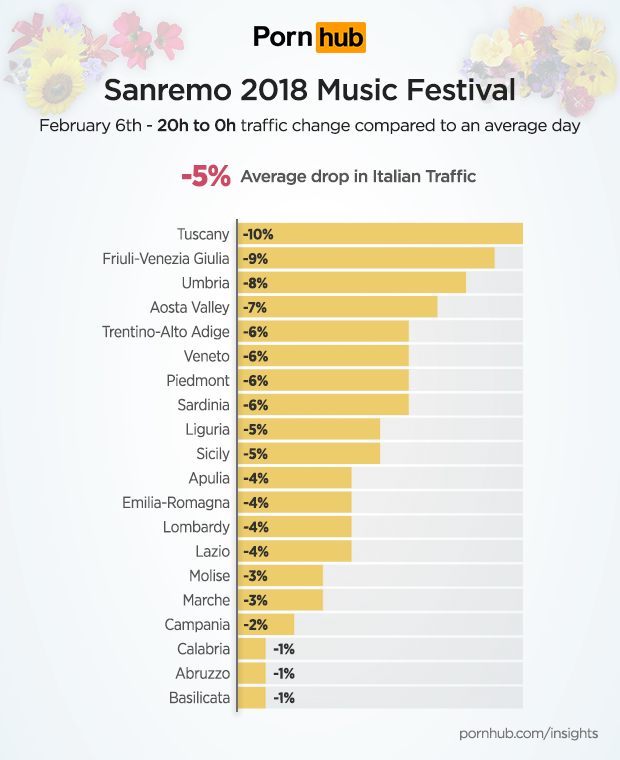Click the -3% value on Molise's bar

click(255, 576)
